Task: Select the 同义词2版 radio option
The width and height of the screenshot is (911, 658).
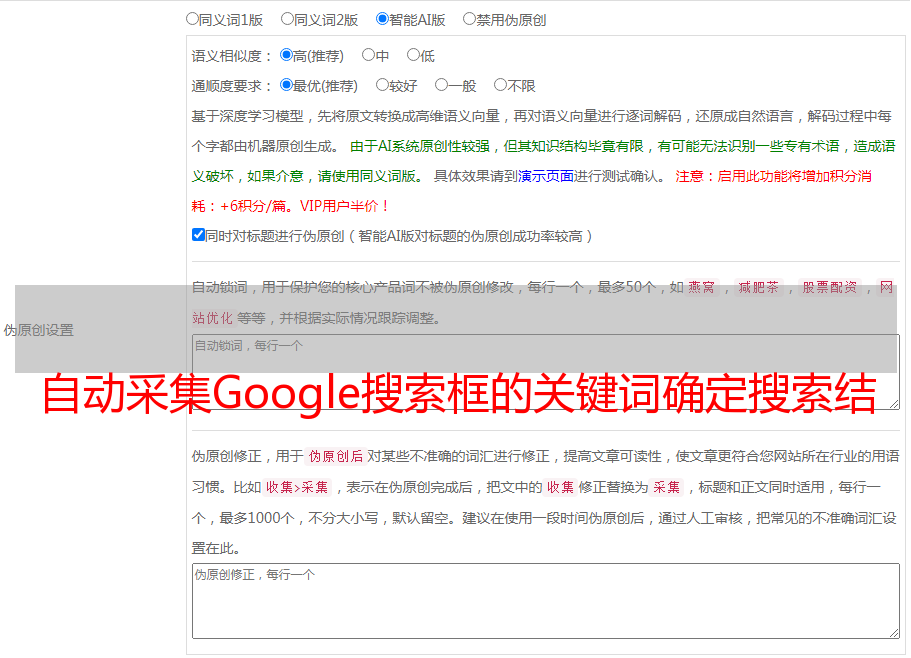Action: pyautogui.click(x=287, y=19)
